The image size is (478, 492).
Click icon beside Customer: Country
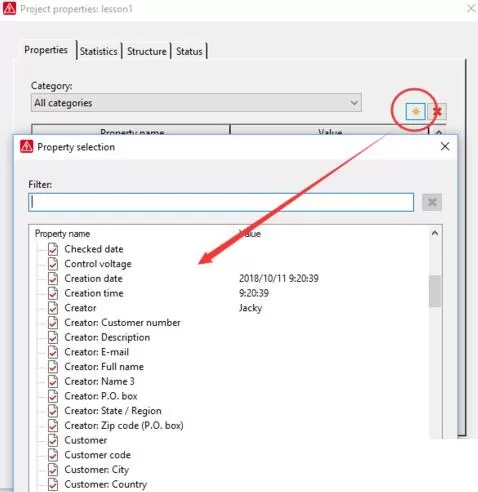[x=53, y=484]
